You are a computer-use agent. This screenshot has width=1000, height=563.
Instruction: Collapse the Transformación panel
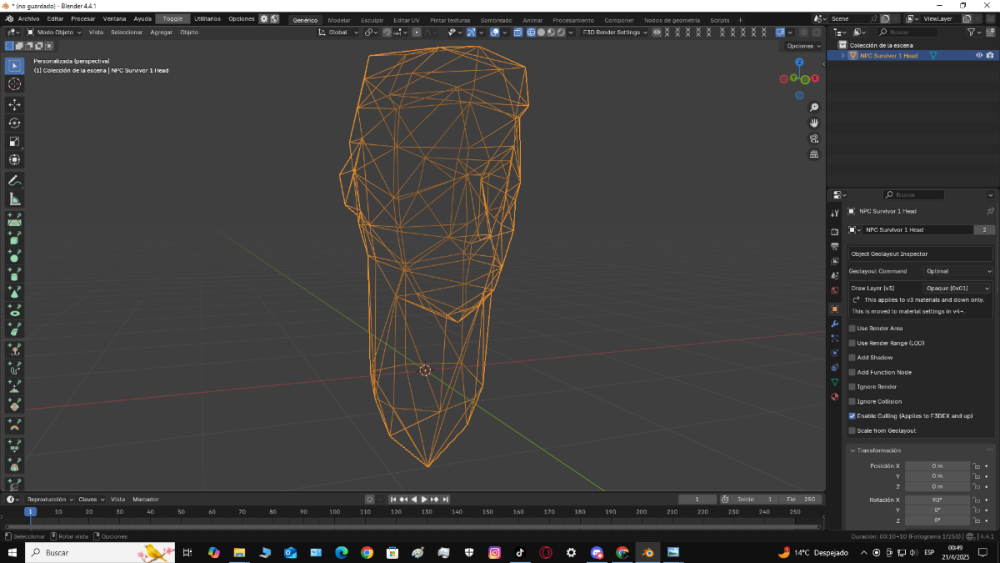click(875, 450)
